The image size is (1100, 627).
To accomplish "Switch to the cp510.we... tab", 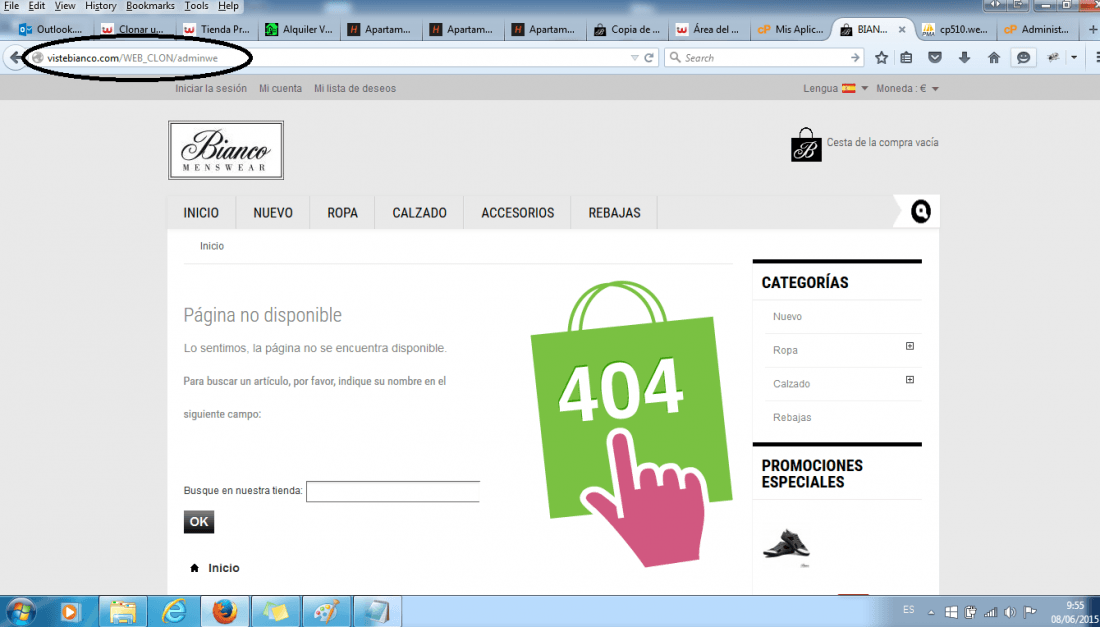I will pyautogui.click(x=955, y=29).
